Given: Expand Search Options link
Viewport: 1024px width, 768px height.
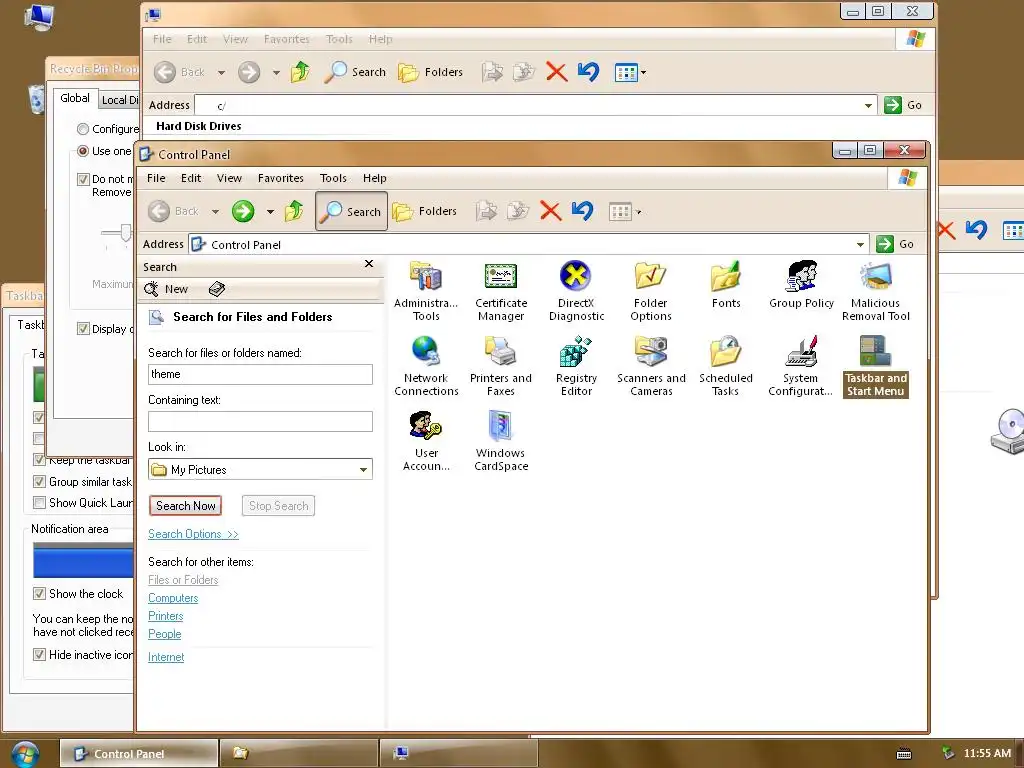Looking at the screenshot, I should [193, 534].
